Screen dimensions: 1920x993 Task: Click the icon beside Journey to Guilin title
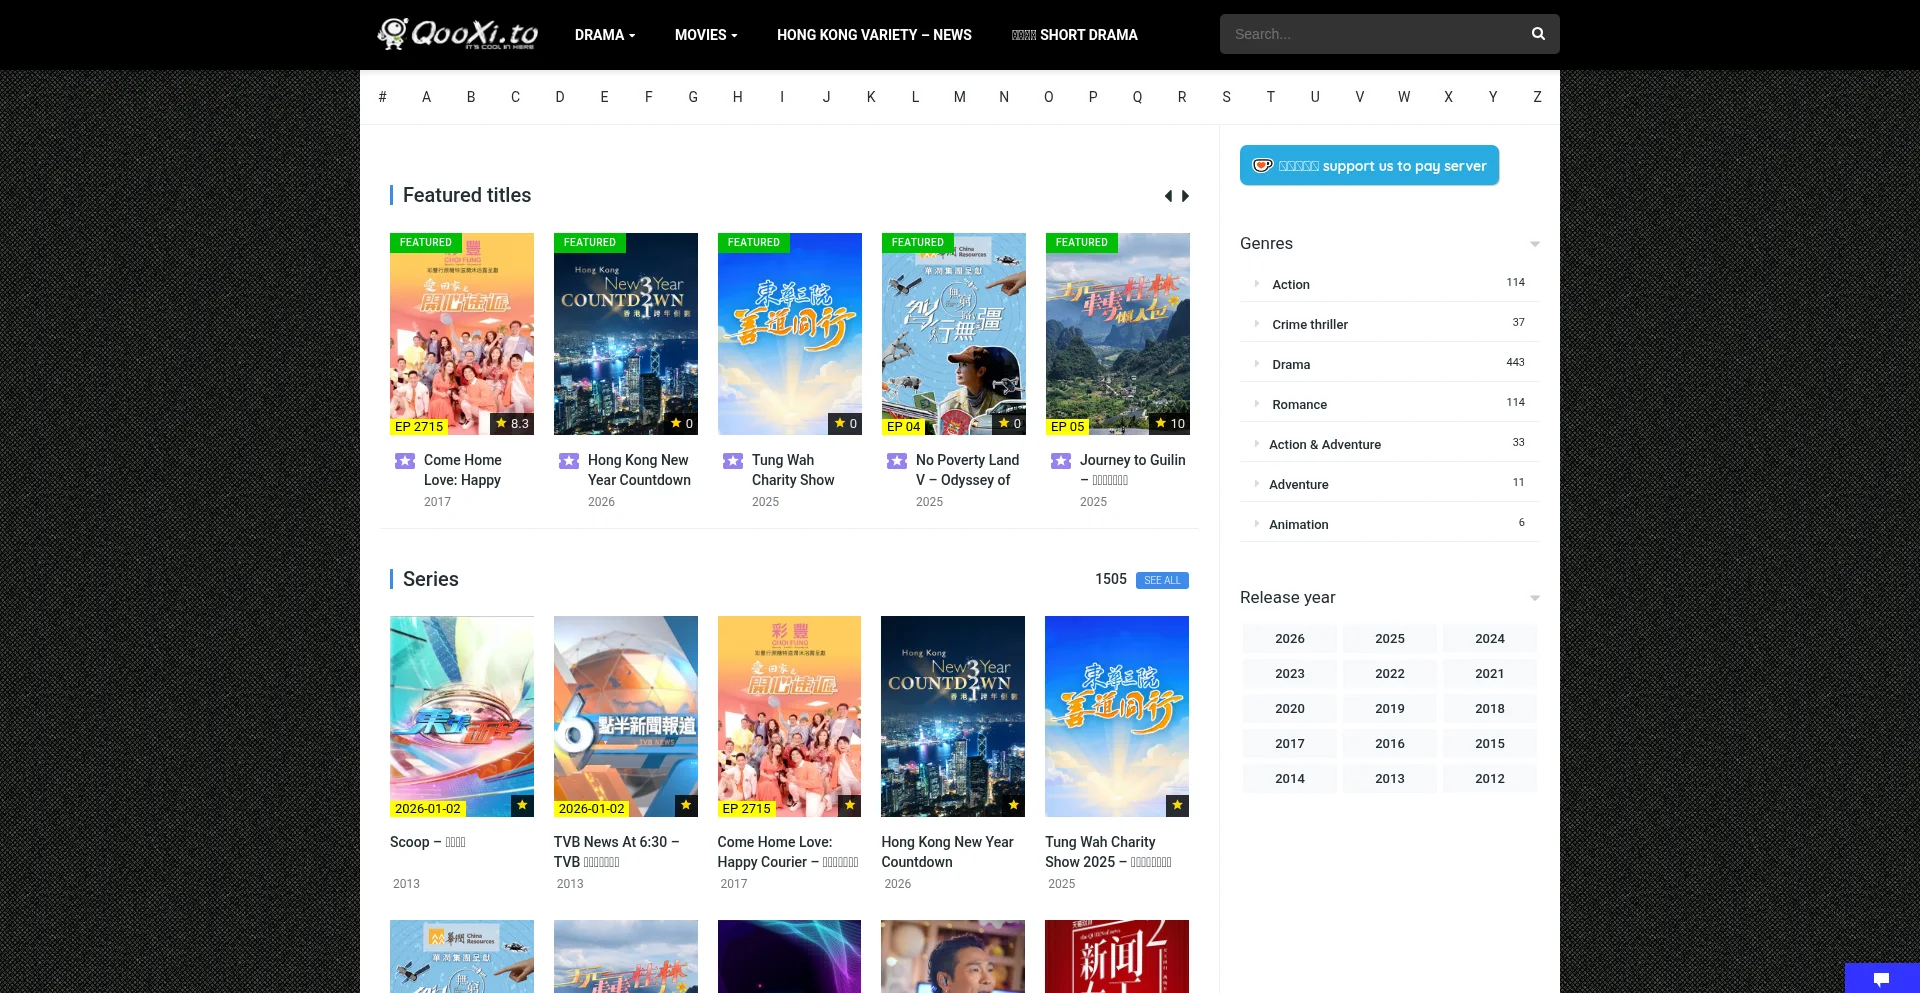(x=1061, y=461)
